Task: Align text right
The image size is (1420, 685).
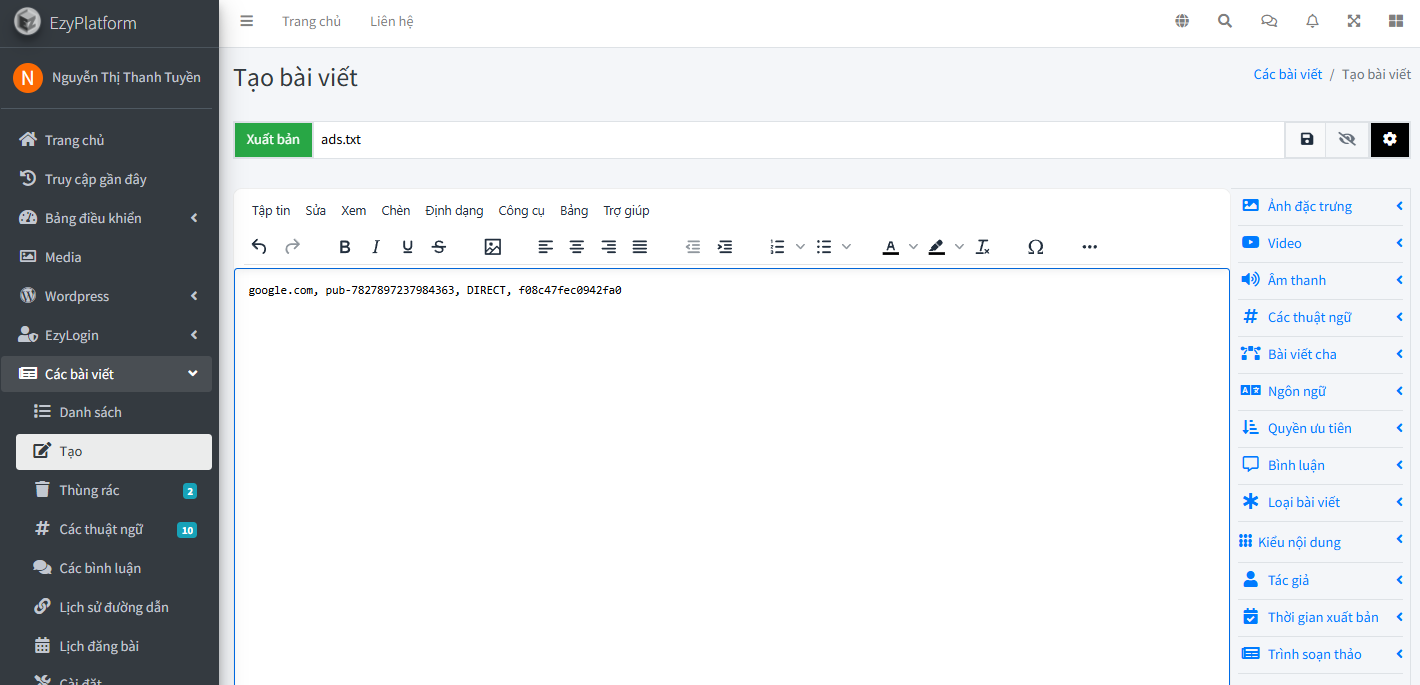Action: [x=608, y=247]
